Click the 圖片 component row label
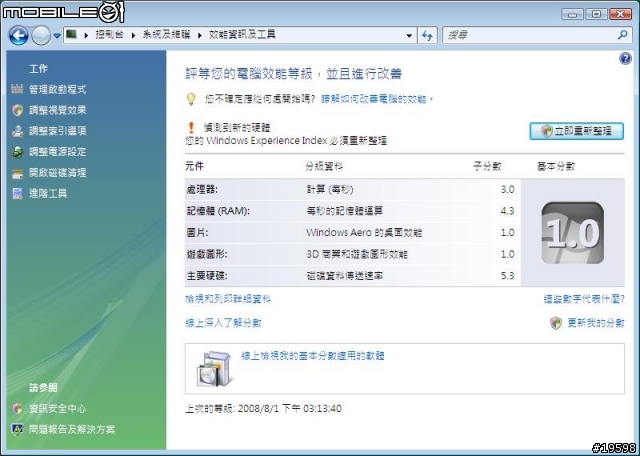The width and height of the screenshot is (640, 456). (x=197, y=233)
